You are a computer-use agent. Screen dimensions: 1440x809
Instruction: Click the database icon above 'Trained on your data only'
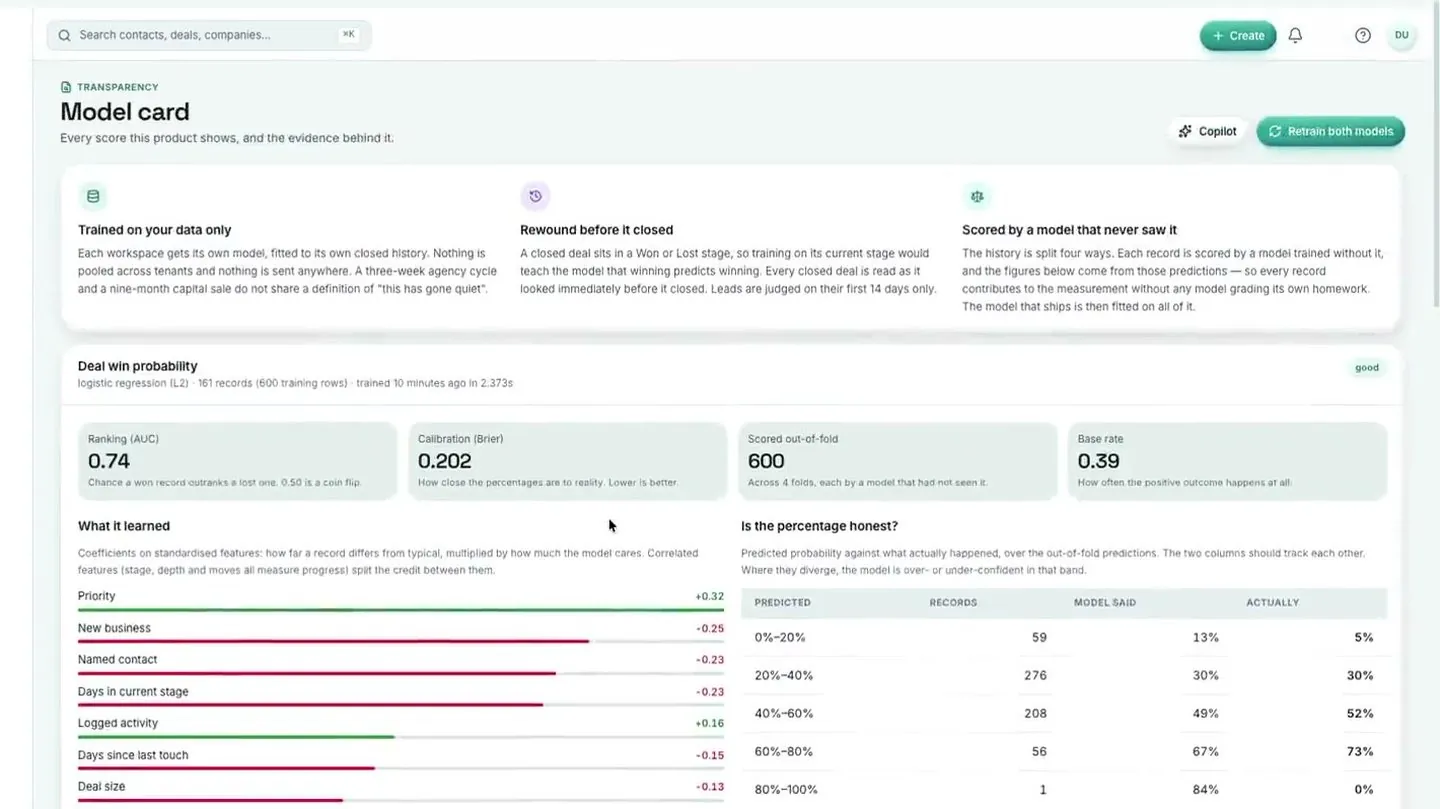tap(93, 196)
